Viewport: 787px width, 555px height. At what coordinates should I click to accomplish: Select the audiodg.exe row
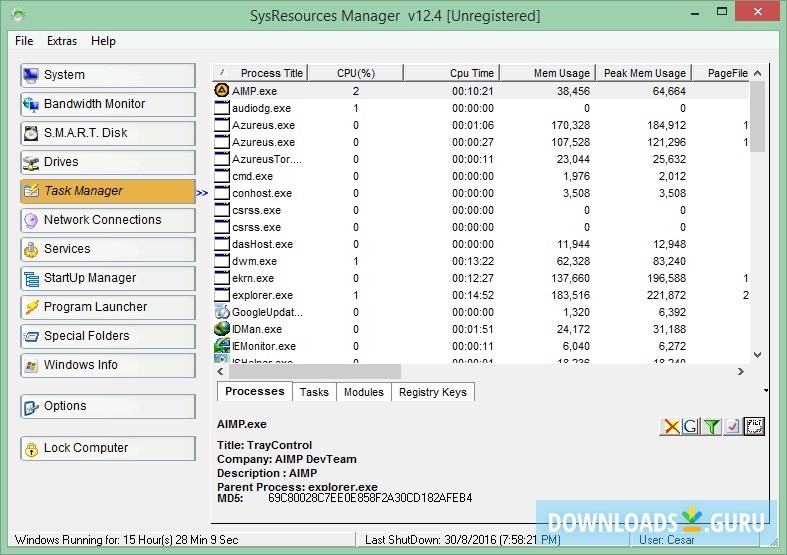coord(481,108)
